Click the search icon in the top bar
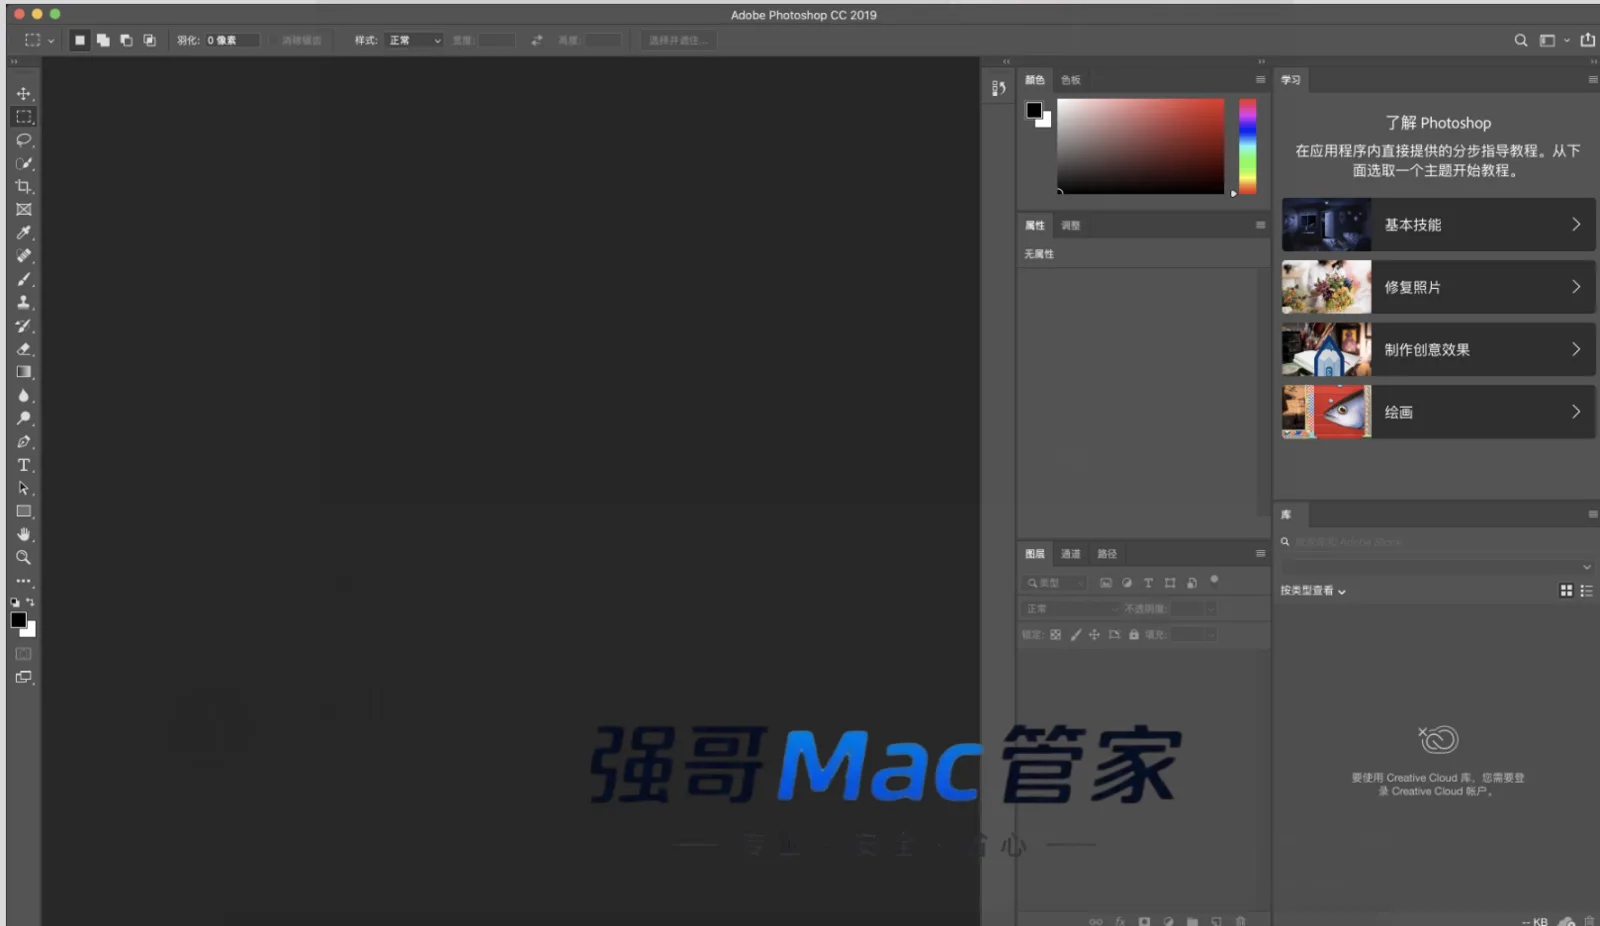 (1521, 40)
